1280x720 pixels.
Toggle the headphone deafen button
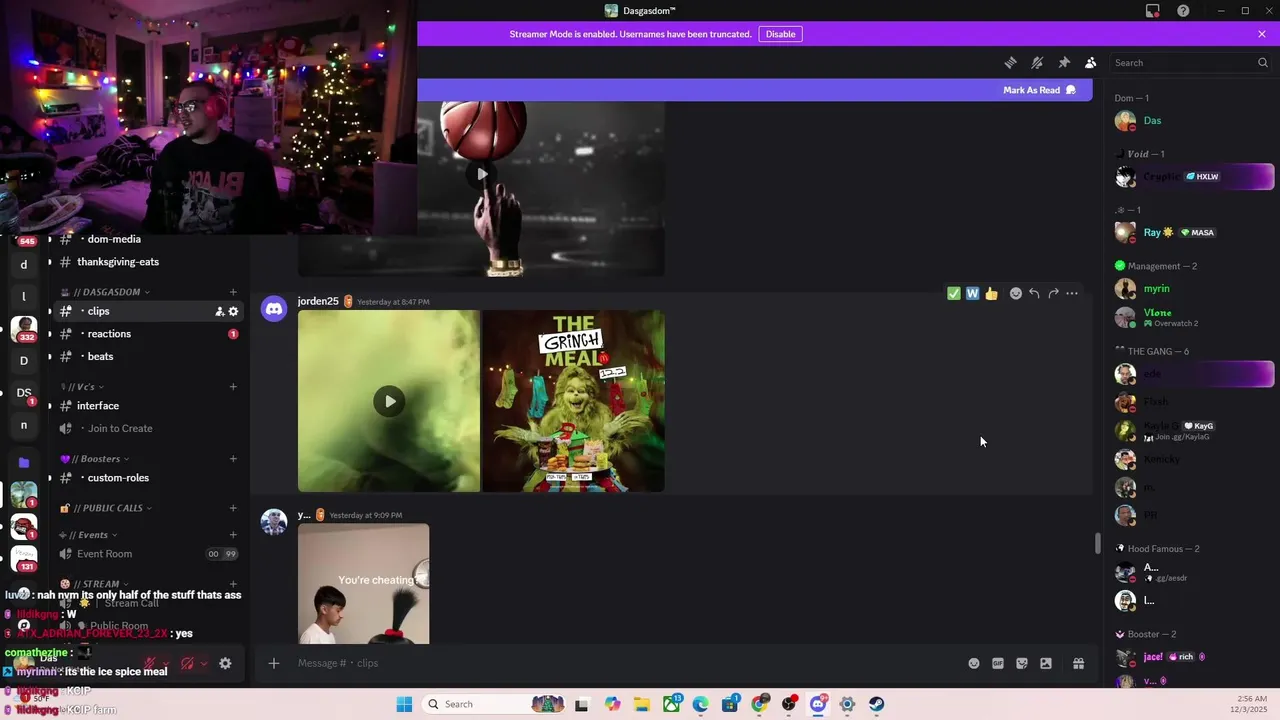[x=188, y=663]
